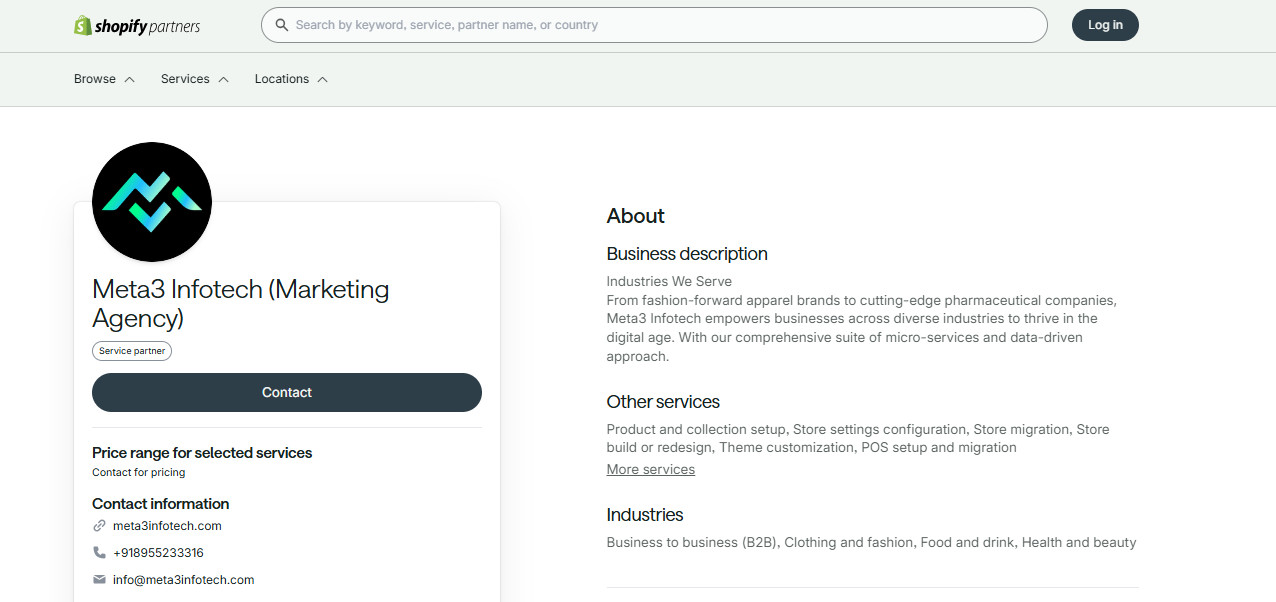Click the phone icon
The width and height of the screenshot is (1276, 602).
click(99, 552)
